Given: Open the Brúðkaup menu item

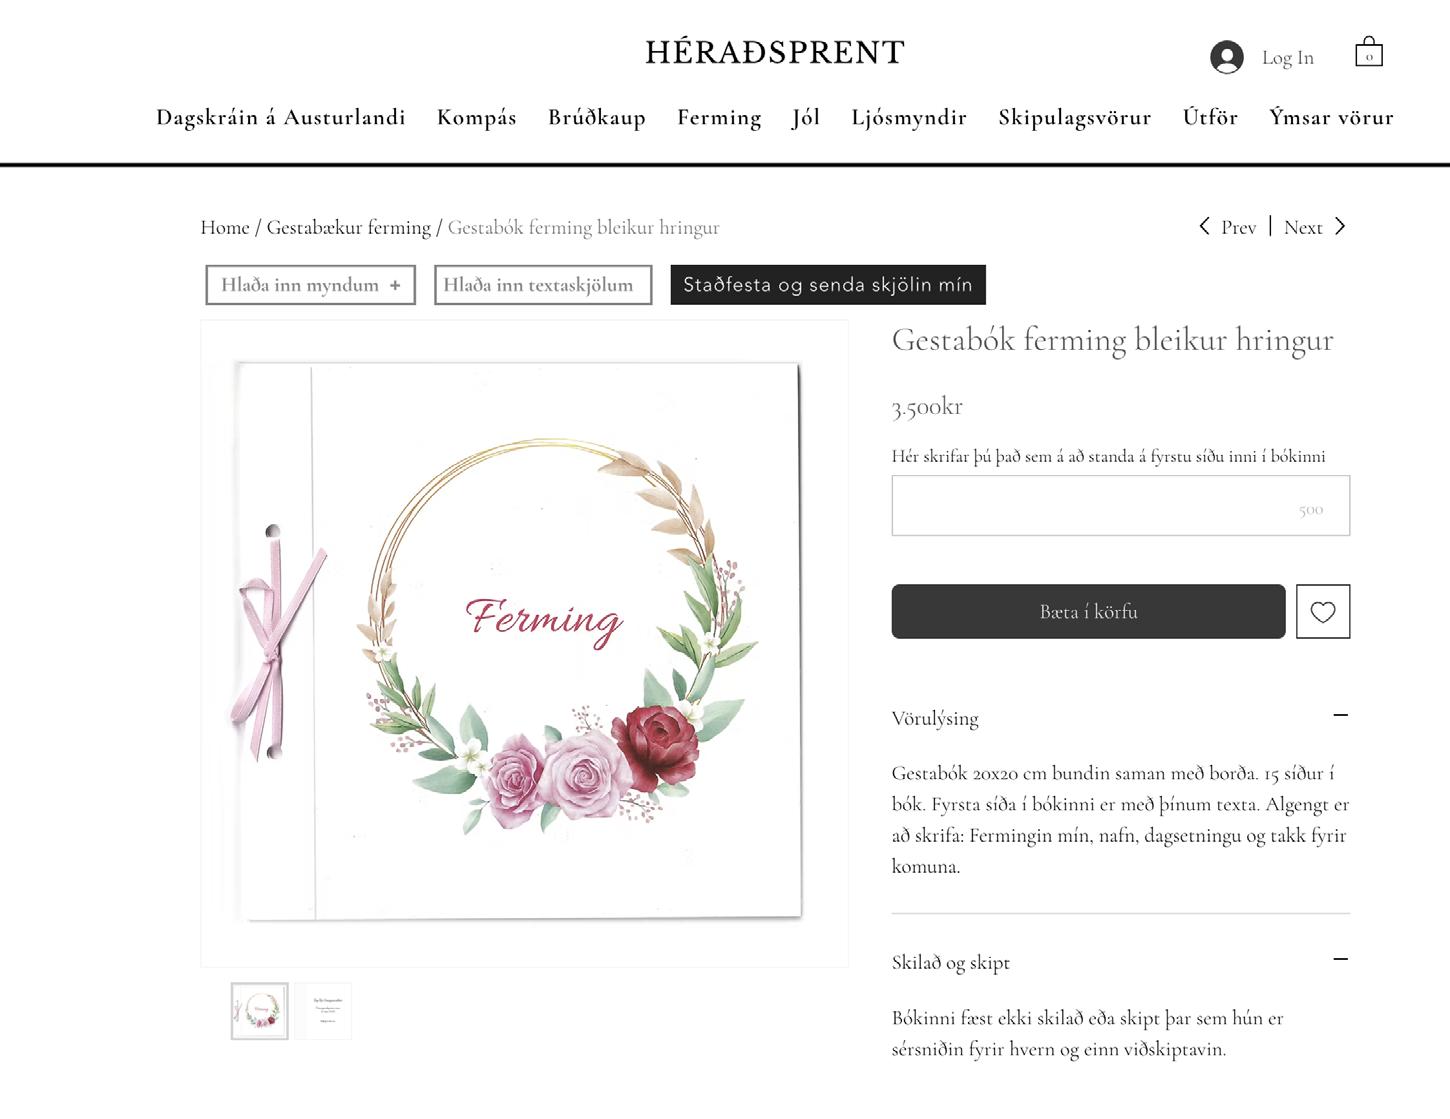Looking at the screenshot, I should pyautogui.click(x=597, y=117).
